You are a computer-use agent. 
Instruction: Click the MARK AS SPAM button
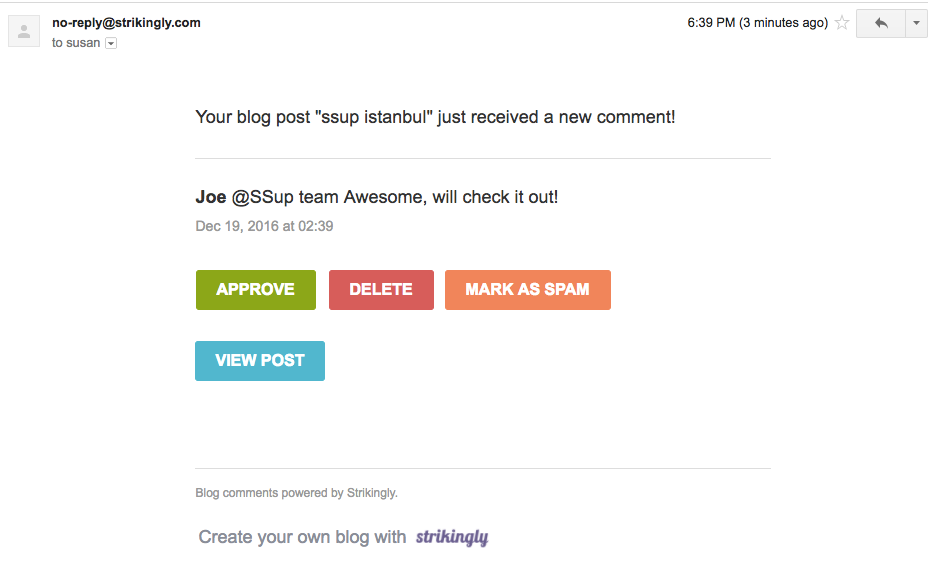[527, 290]
